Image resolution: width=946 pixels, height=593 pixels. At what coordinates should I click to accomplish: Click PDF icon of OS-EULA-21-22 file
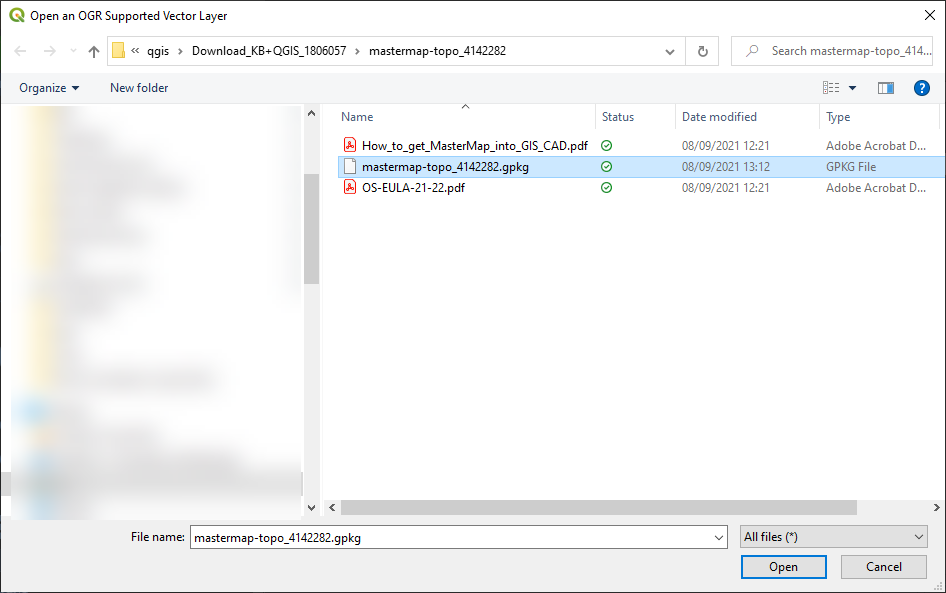click(350, 187)
